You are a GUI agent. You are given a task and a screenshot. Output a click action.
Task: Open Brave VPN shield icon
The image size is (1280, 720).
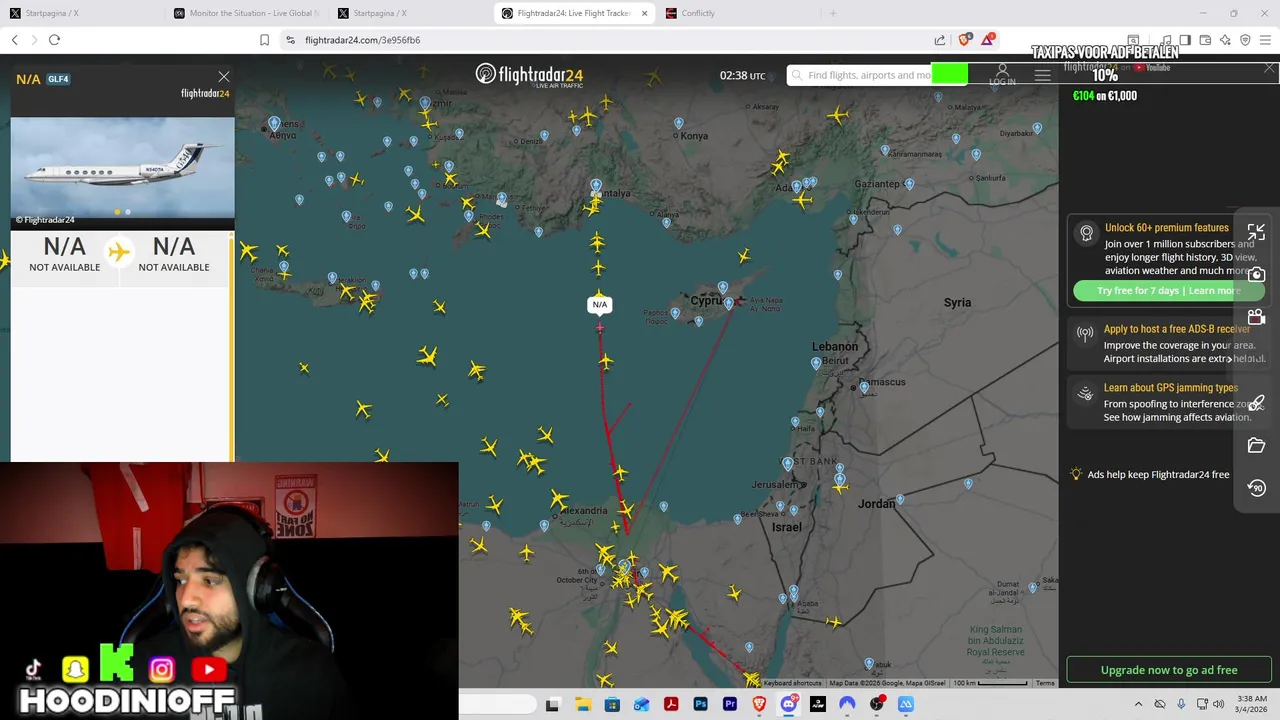(x=1245, y=40)
